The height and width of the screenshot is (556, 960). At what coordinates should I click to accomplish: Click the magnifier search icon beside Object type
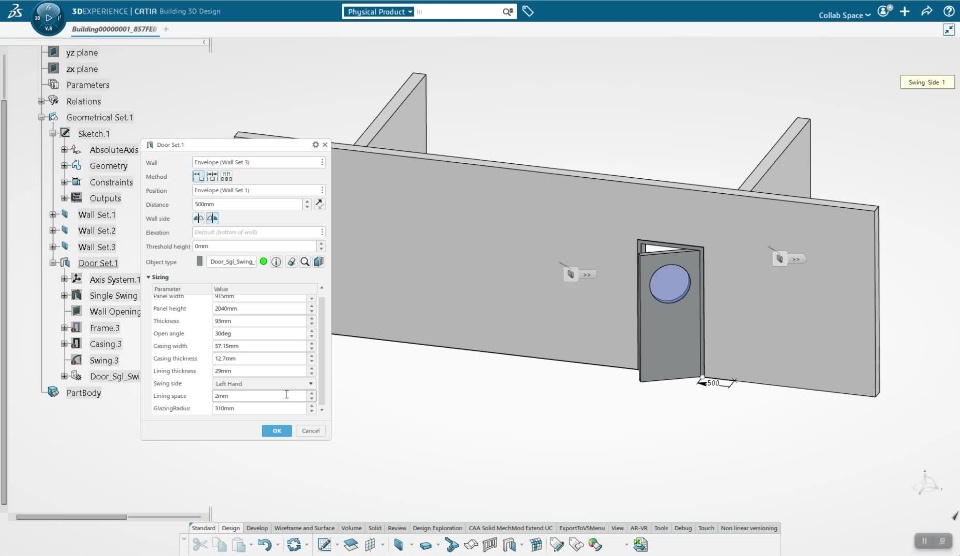pos(305,261)
